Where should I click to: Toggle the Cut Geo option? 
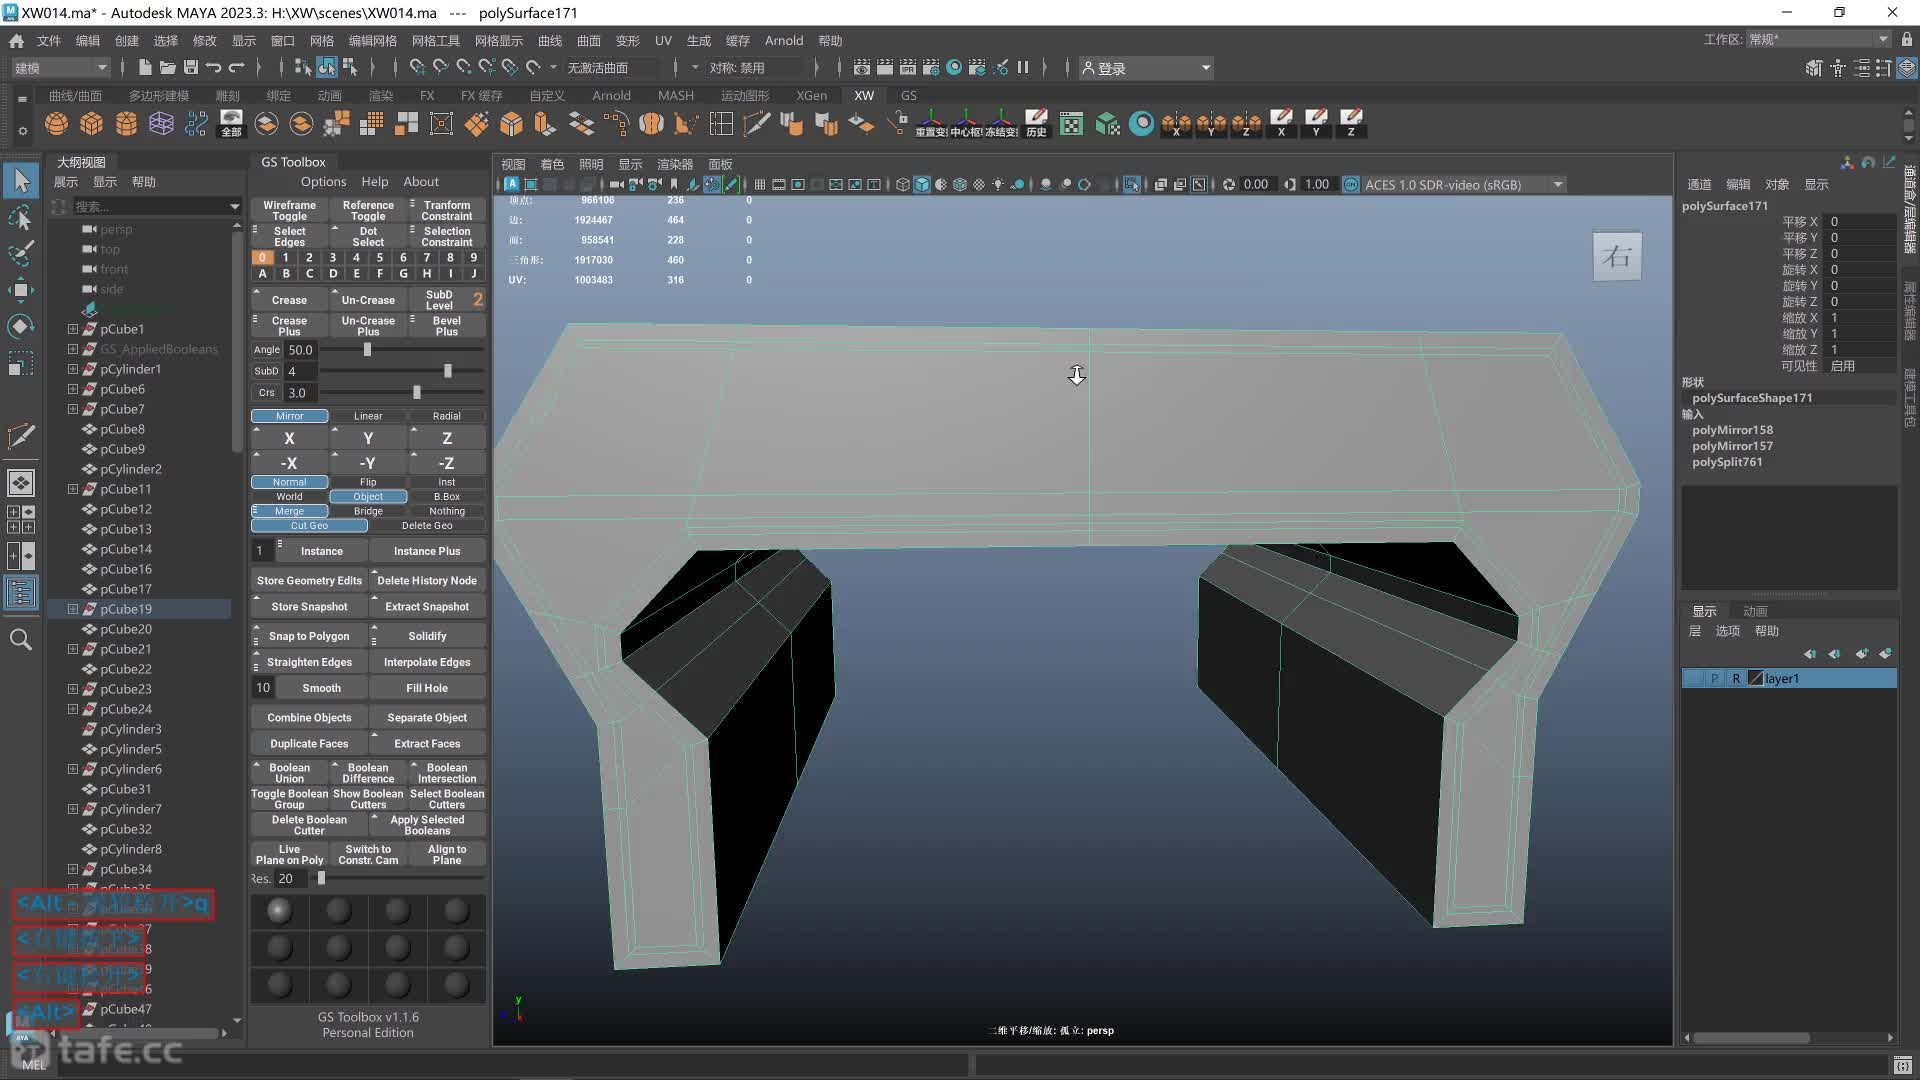tap(309, 526)
